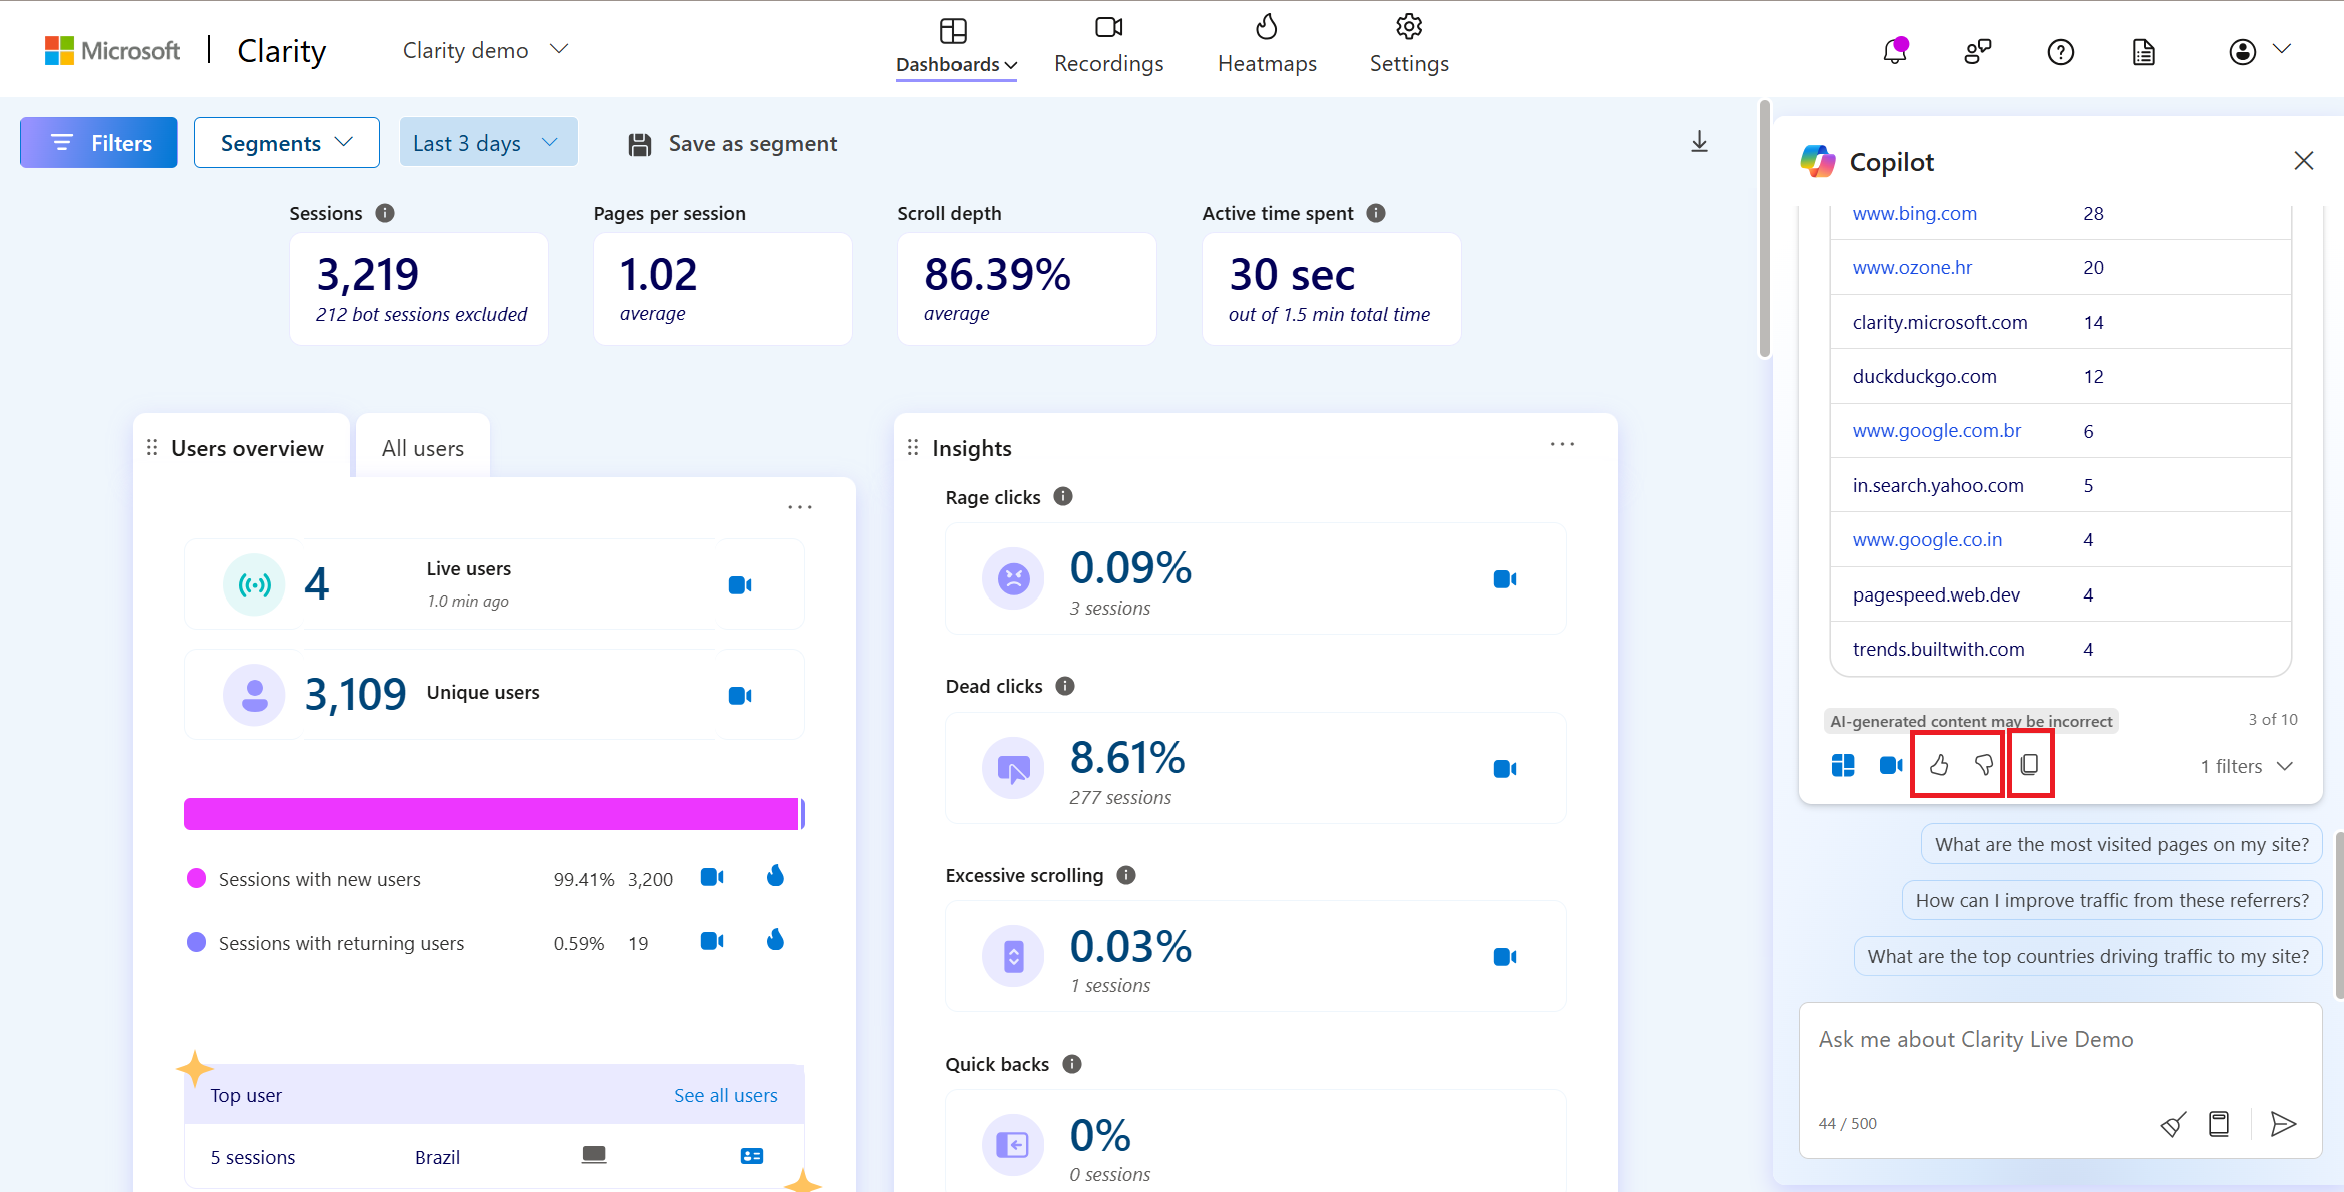View Excessive scrolling recordings

[1505, 956]
